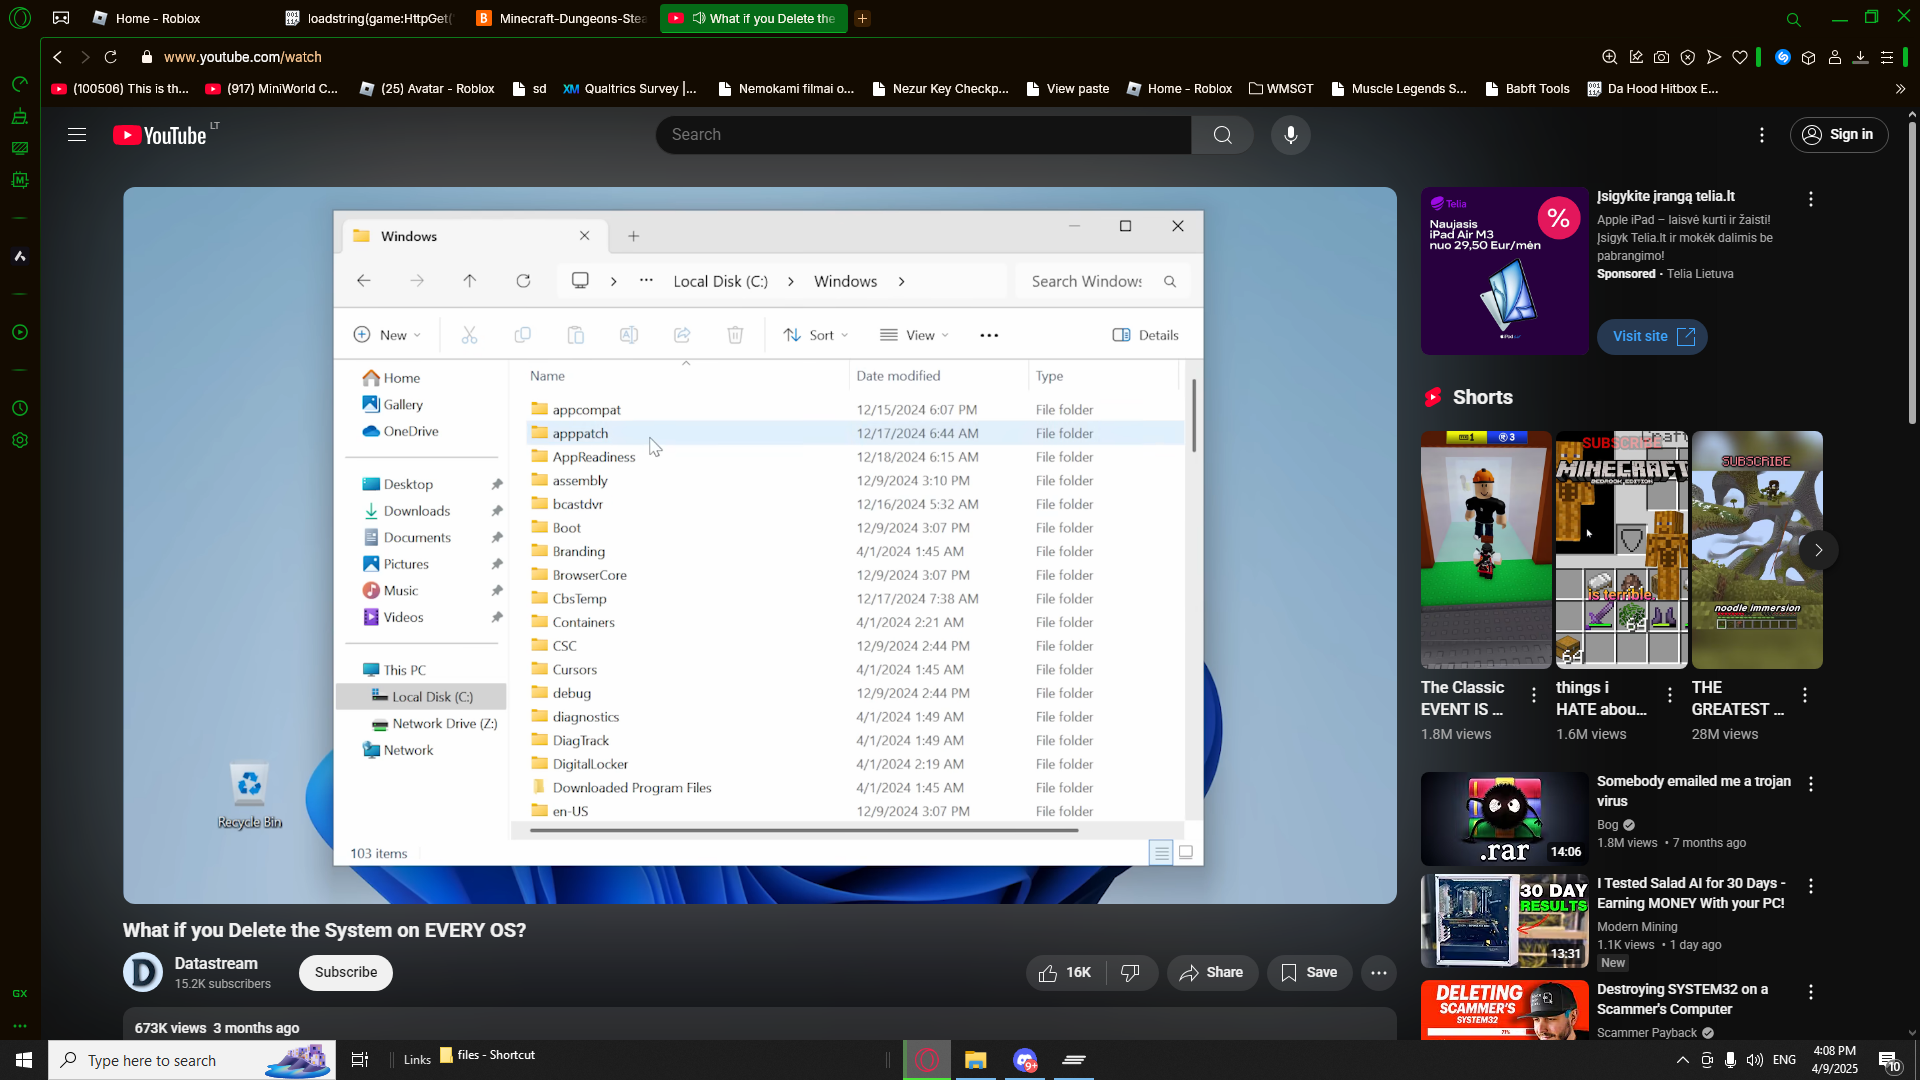The width and height of the screenshot is (1920, 1080).
Task: Click the Sign in button
Action: point(1839,135)
